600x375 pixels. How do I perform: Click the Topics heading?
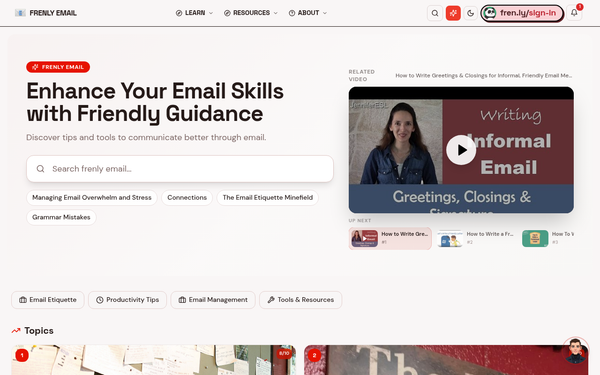(x=39, y=331)
